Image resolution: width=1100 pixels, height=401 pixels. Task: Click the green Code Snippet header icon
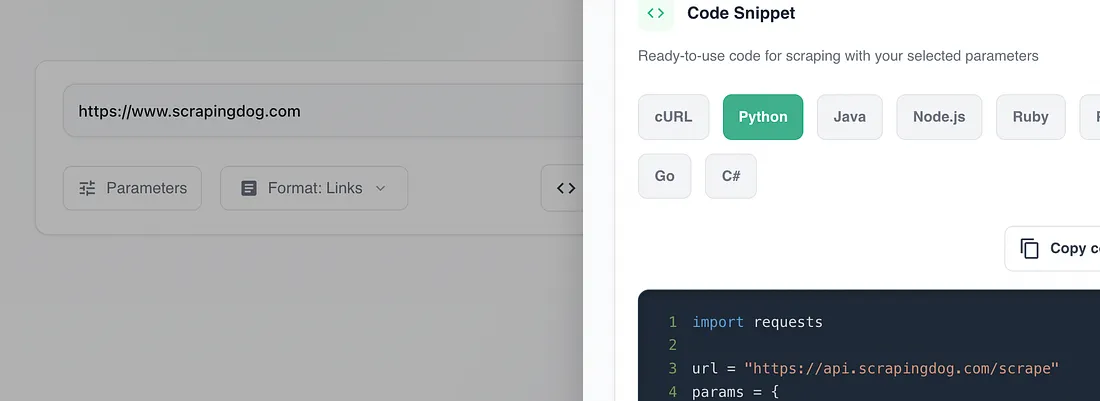tap(656, 13)
